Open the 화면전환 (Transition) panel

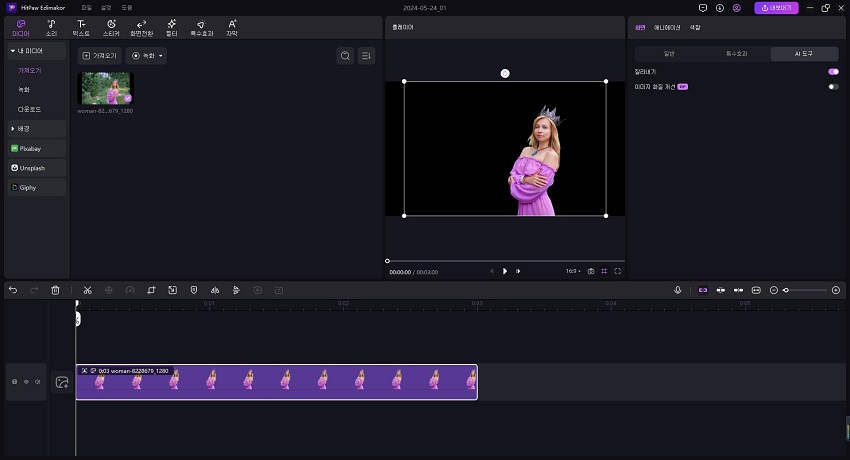coord(141,26)
